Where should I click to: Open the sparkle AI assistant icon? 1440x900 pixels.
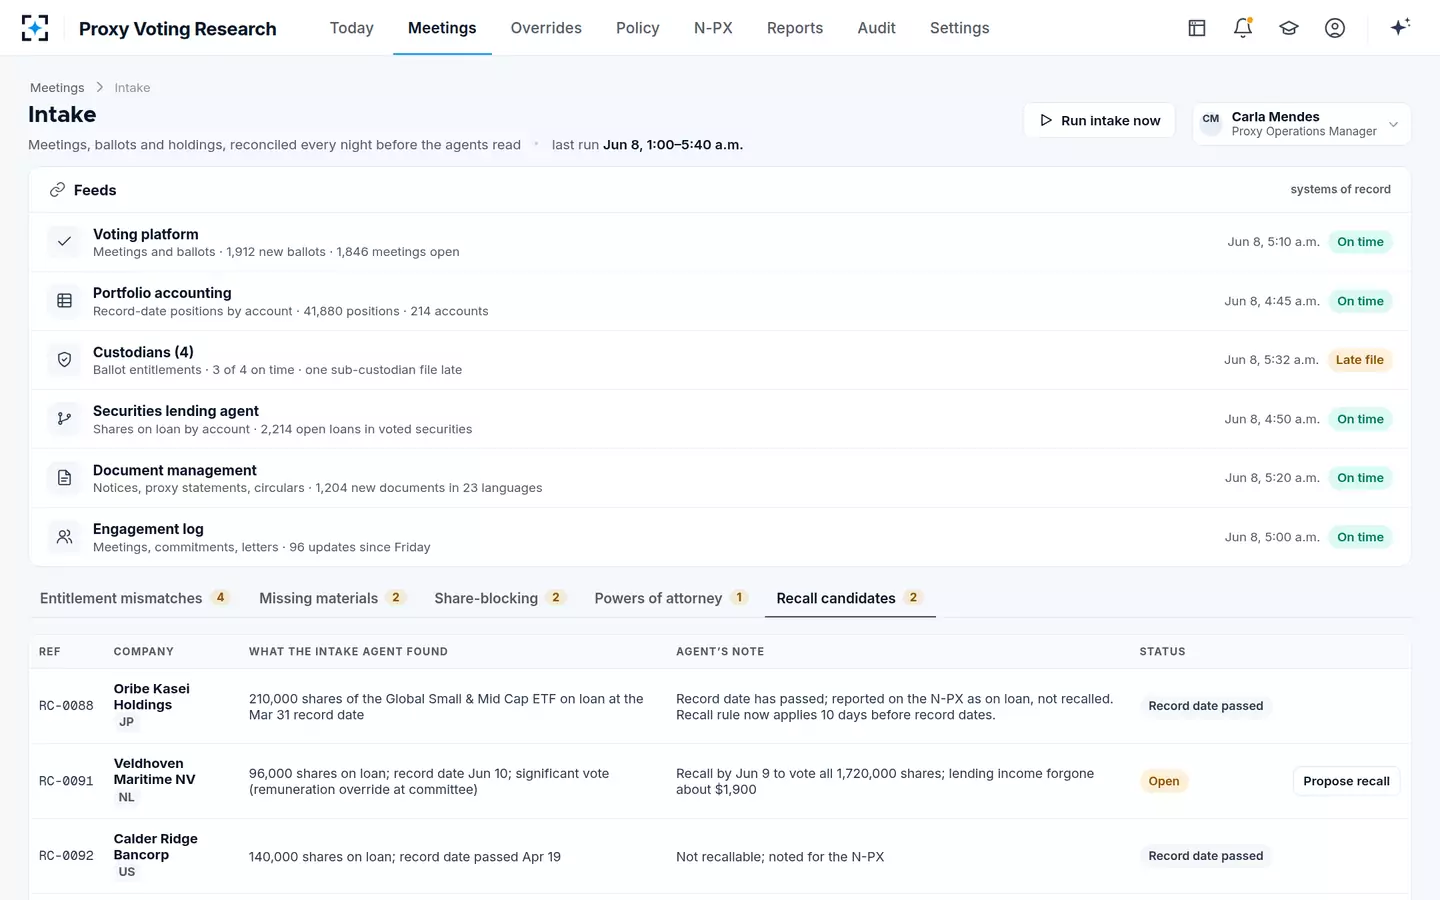pyautogui.click(x=1400, y=27)
